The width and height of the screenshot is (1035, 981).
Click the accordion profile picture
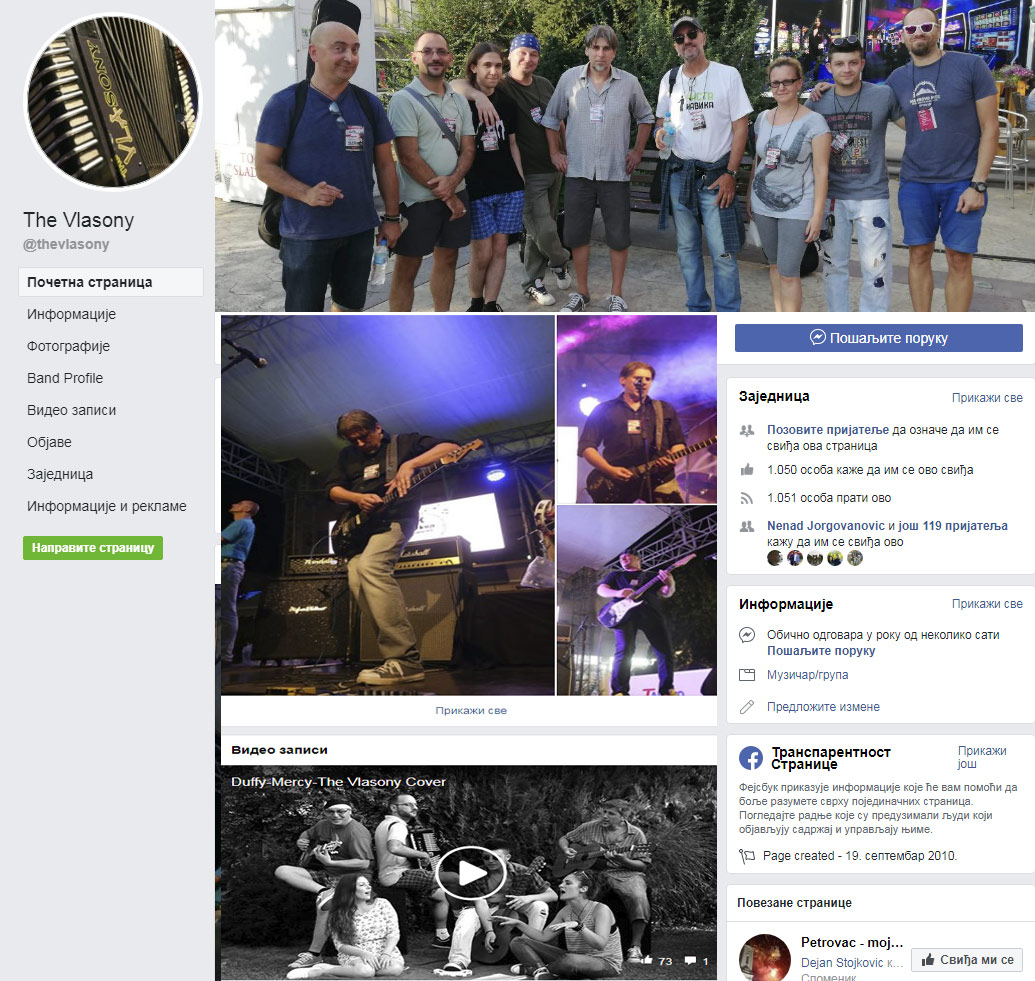pos(111,102)
